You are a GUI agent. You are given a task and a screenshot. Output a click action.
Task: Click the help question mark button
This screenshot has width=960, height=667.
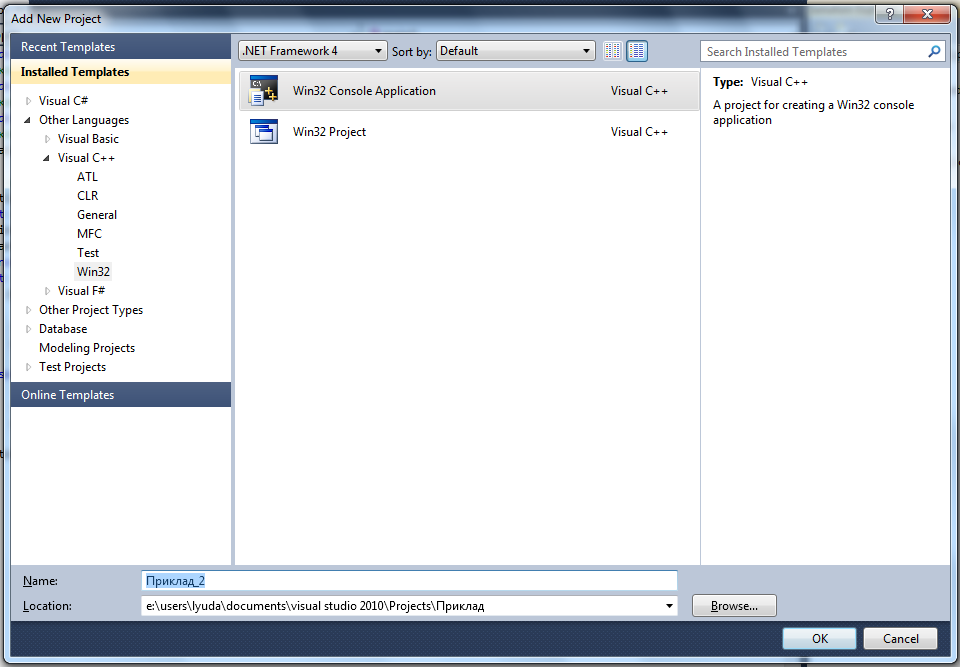click(x=889, y=13)
